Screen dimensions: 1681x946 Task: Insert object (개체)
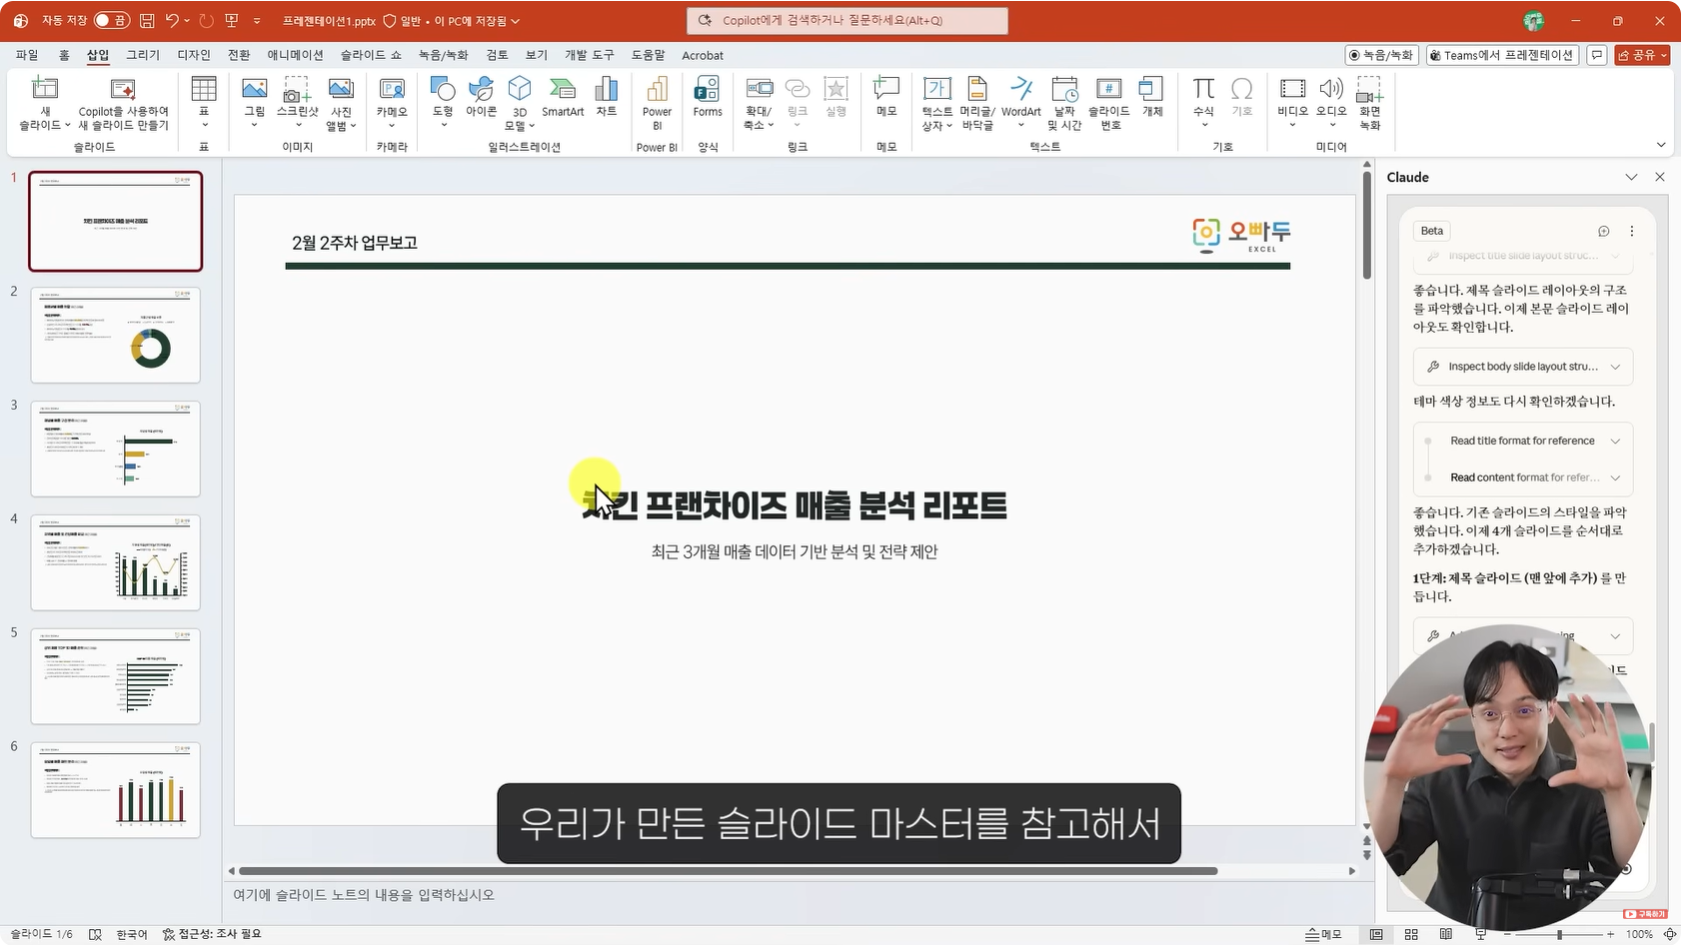(x=1152, y=97)
